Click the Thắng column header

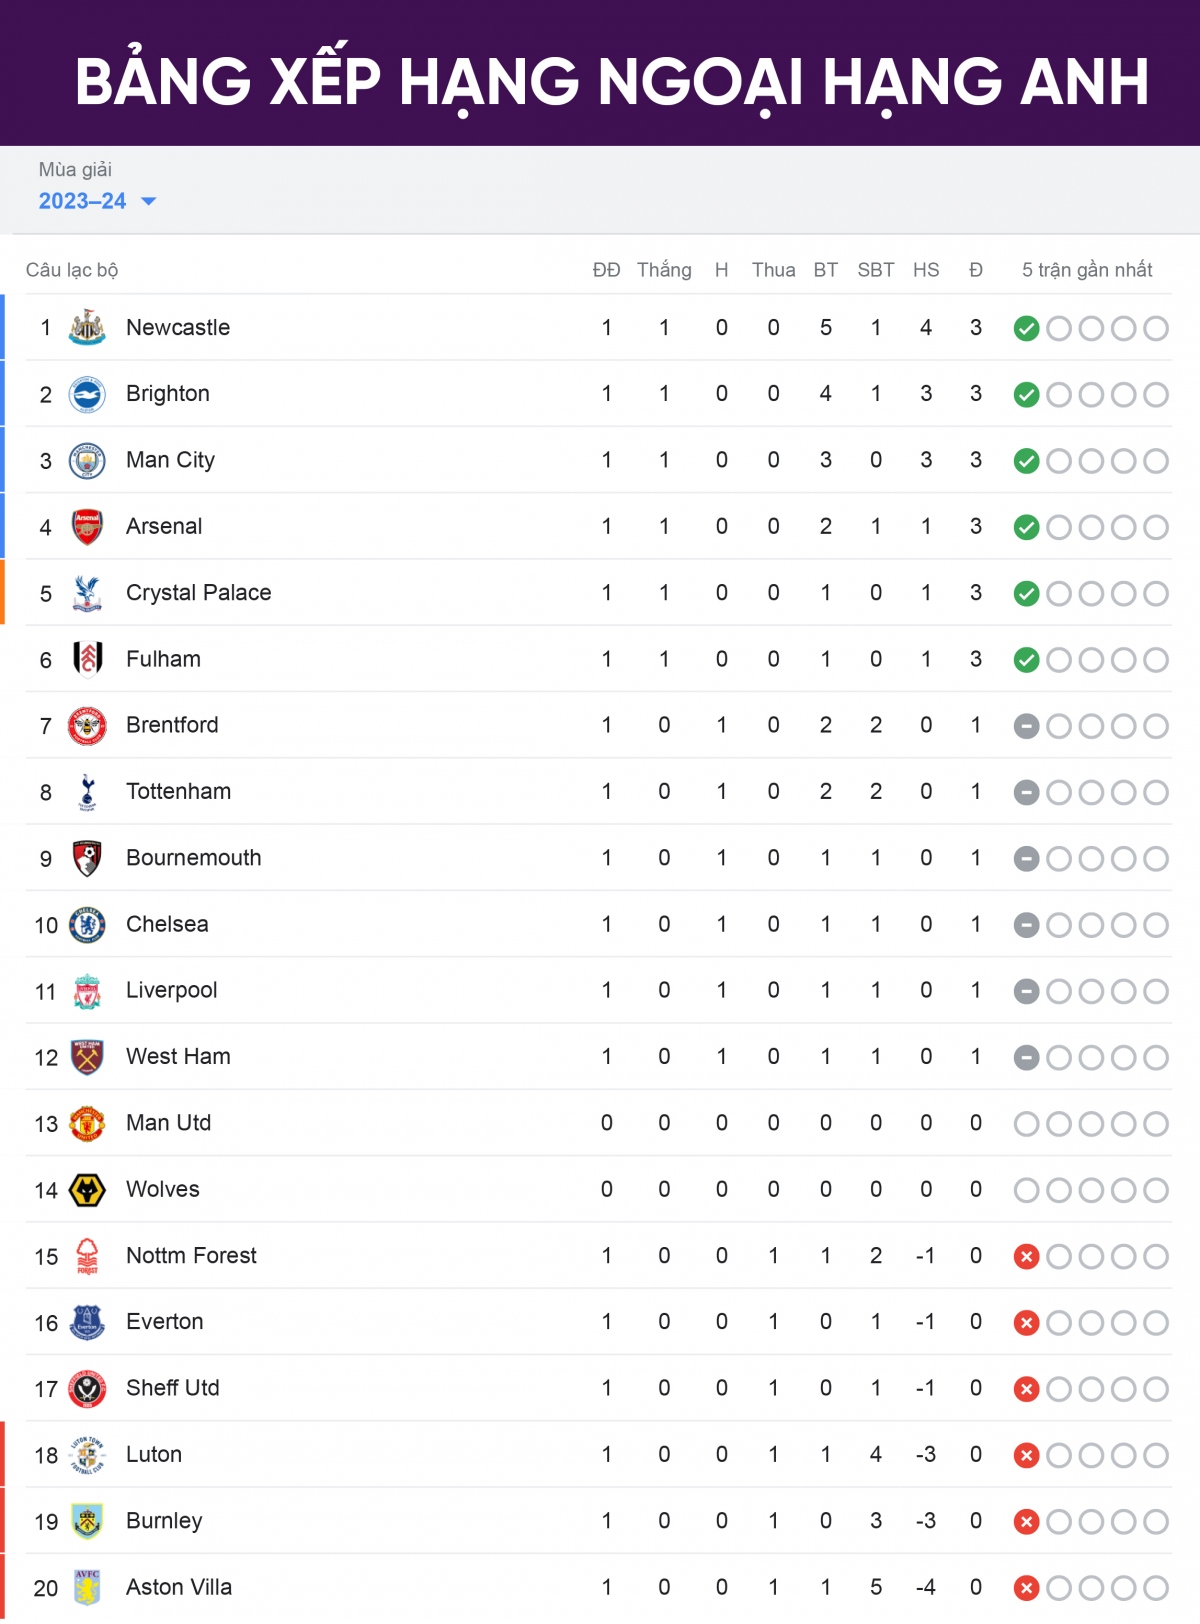pos(664,270)
